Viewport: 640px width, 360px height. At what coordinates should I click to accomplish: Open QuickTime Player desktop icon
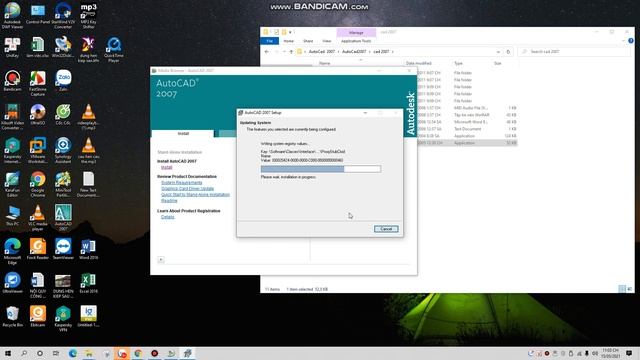[x=114, y=49]
